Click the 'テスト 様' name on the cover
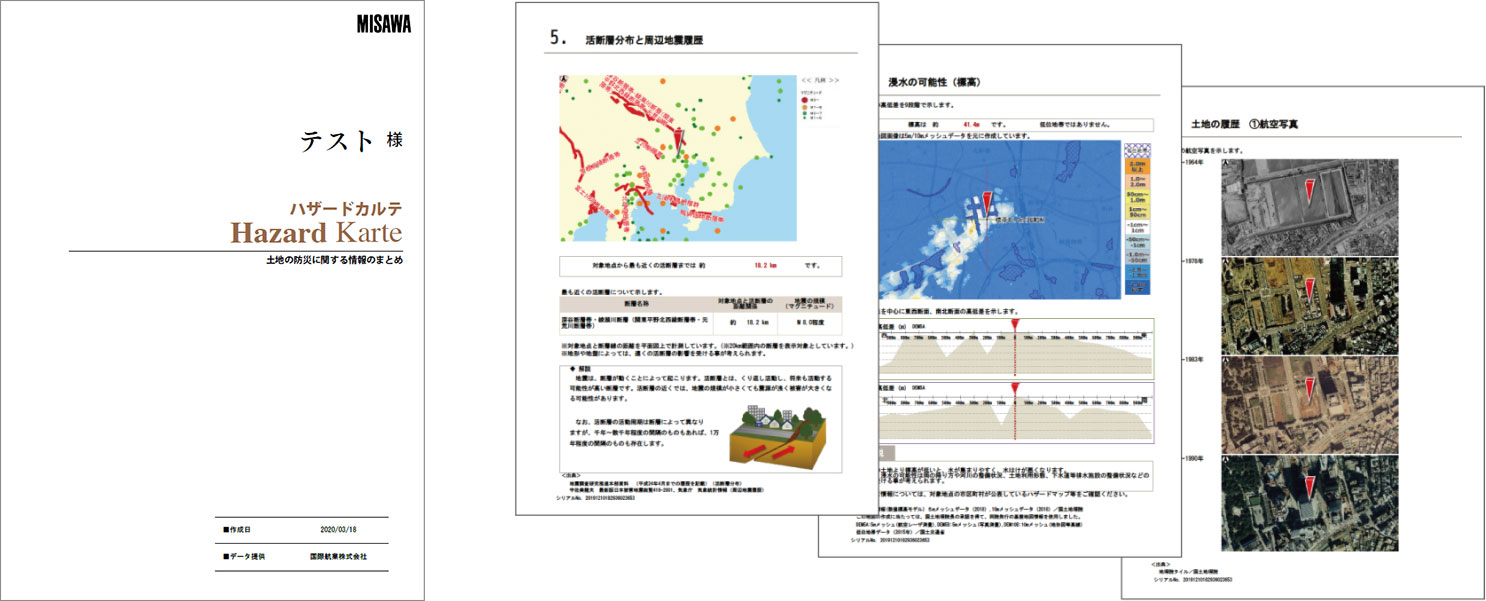 coord(352,141)
